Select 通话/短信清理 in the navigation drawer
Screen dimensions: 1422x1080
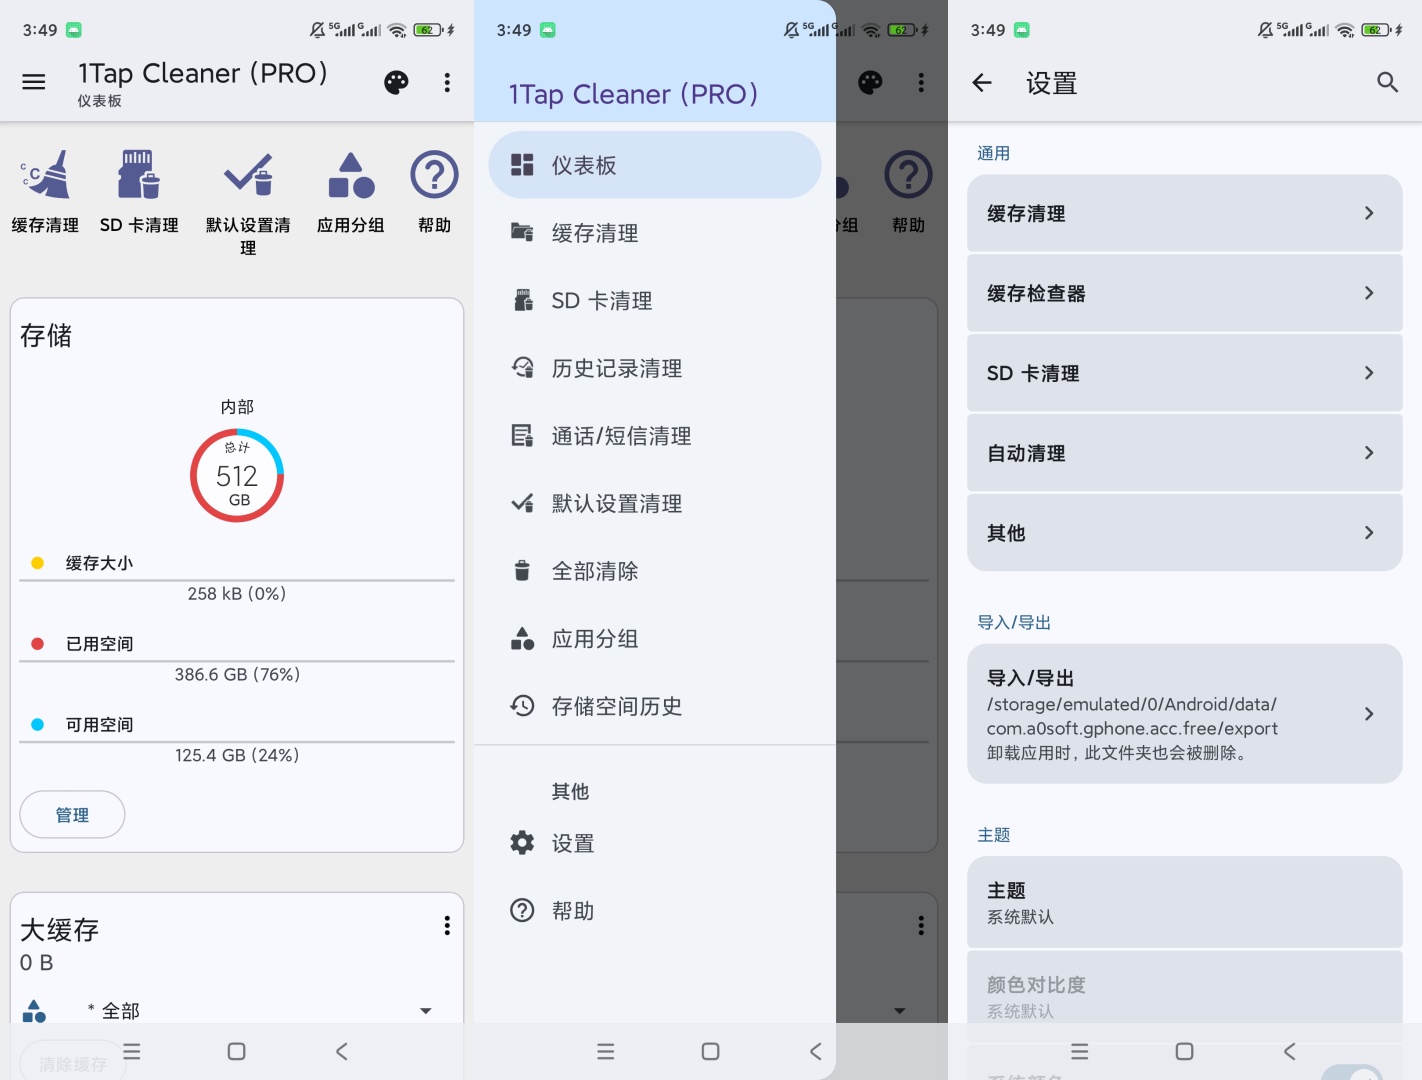pyautogui.click(x=655, y=436)
